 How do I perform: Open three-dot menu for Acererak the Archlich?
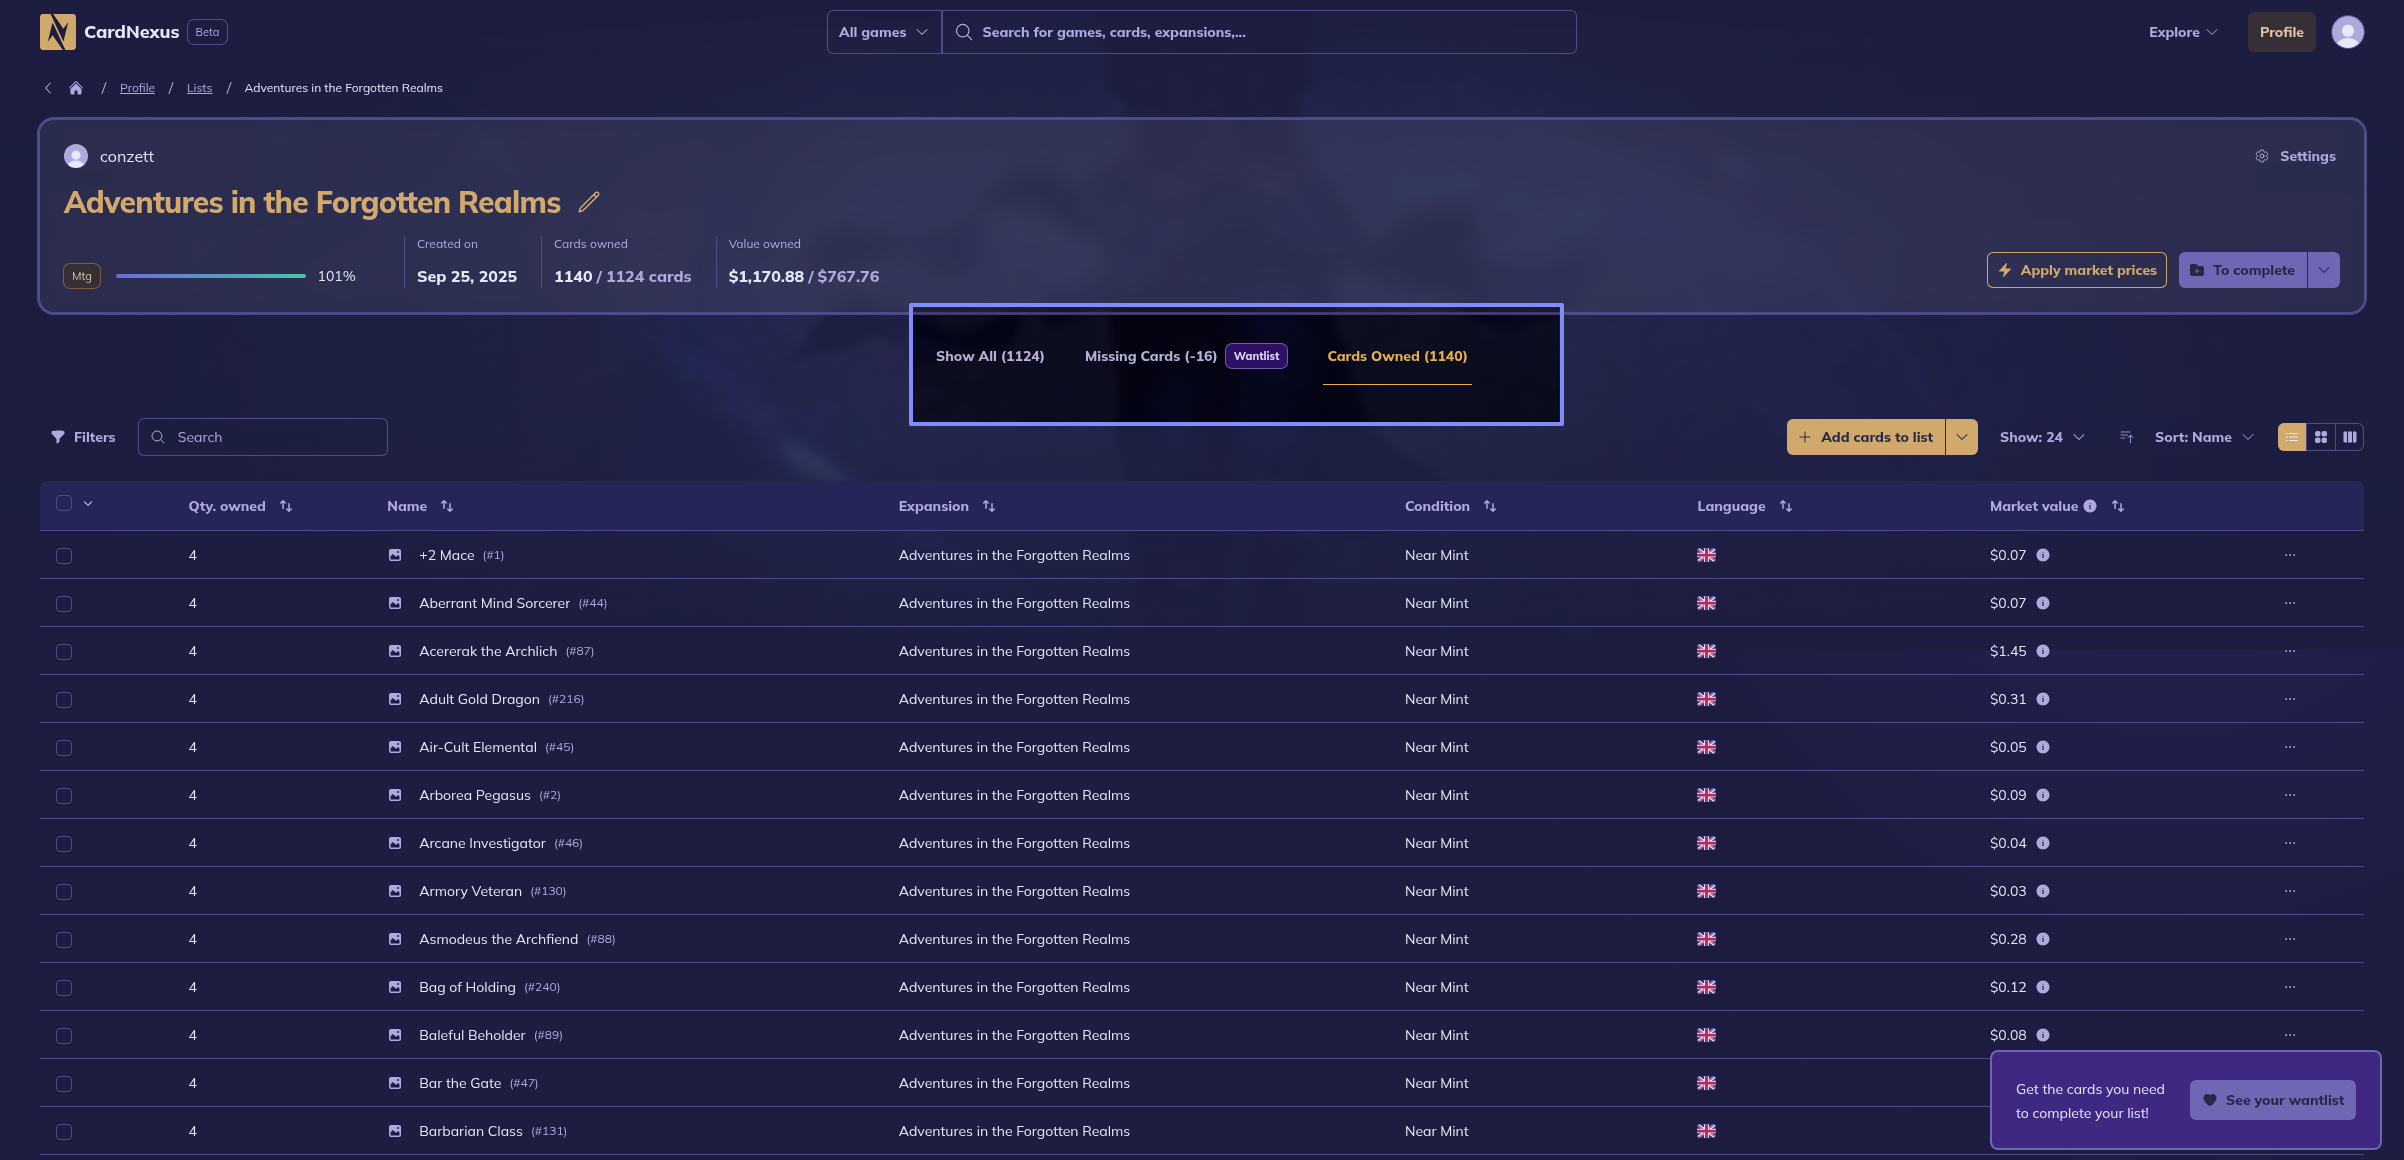pyautogui.click(x=2290, y=651)
